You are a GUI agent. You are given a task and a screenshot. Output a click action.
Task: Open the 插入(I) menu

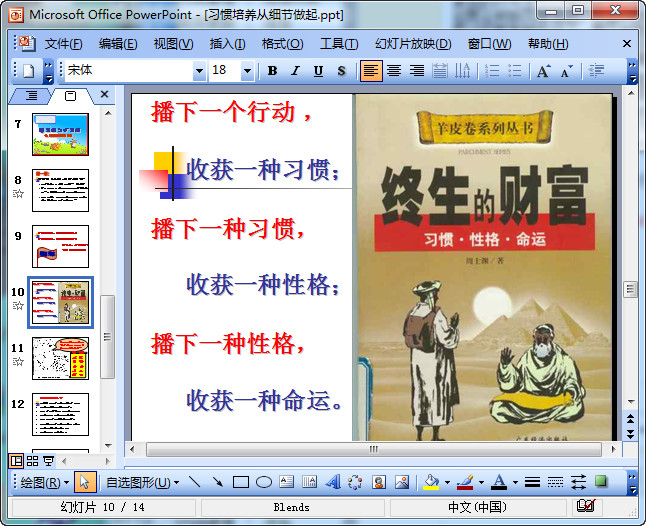[x=227, y=44]
